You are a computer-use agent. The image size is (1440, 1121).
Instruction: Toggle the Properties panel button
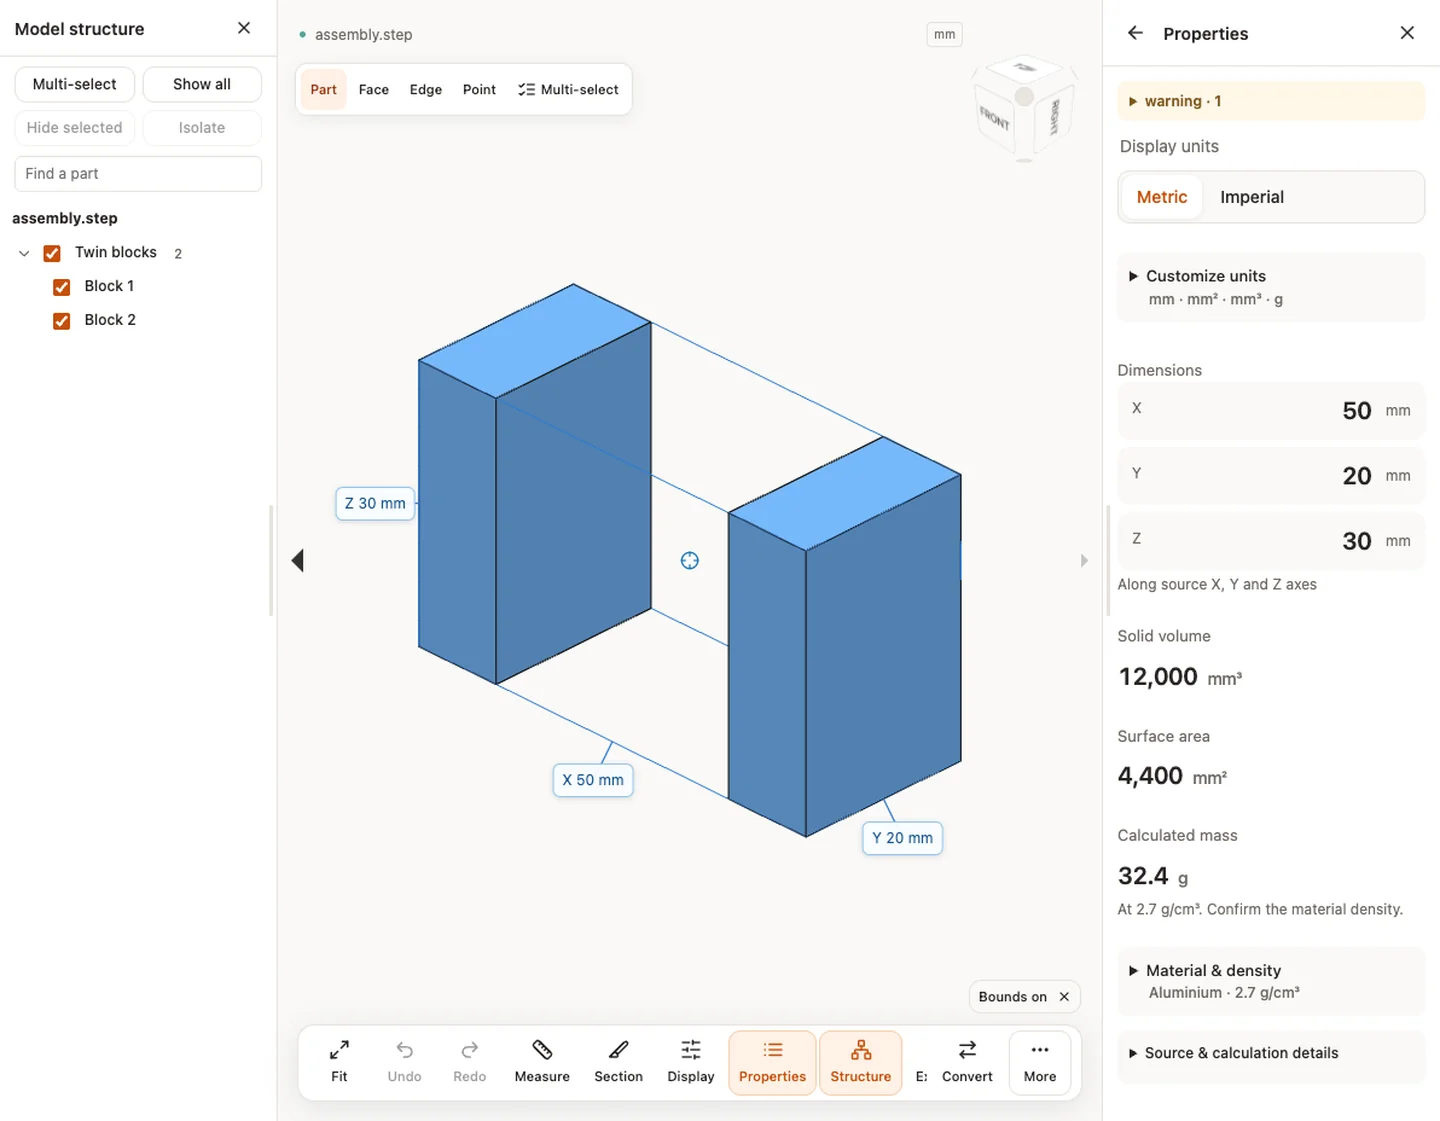coord(772,1062)
